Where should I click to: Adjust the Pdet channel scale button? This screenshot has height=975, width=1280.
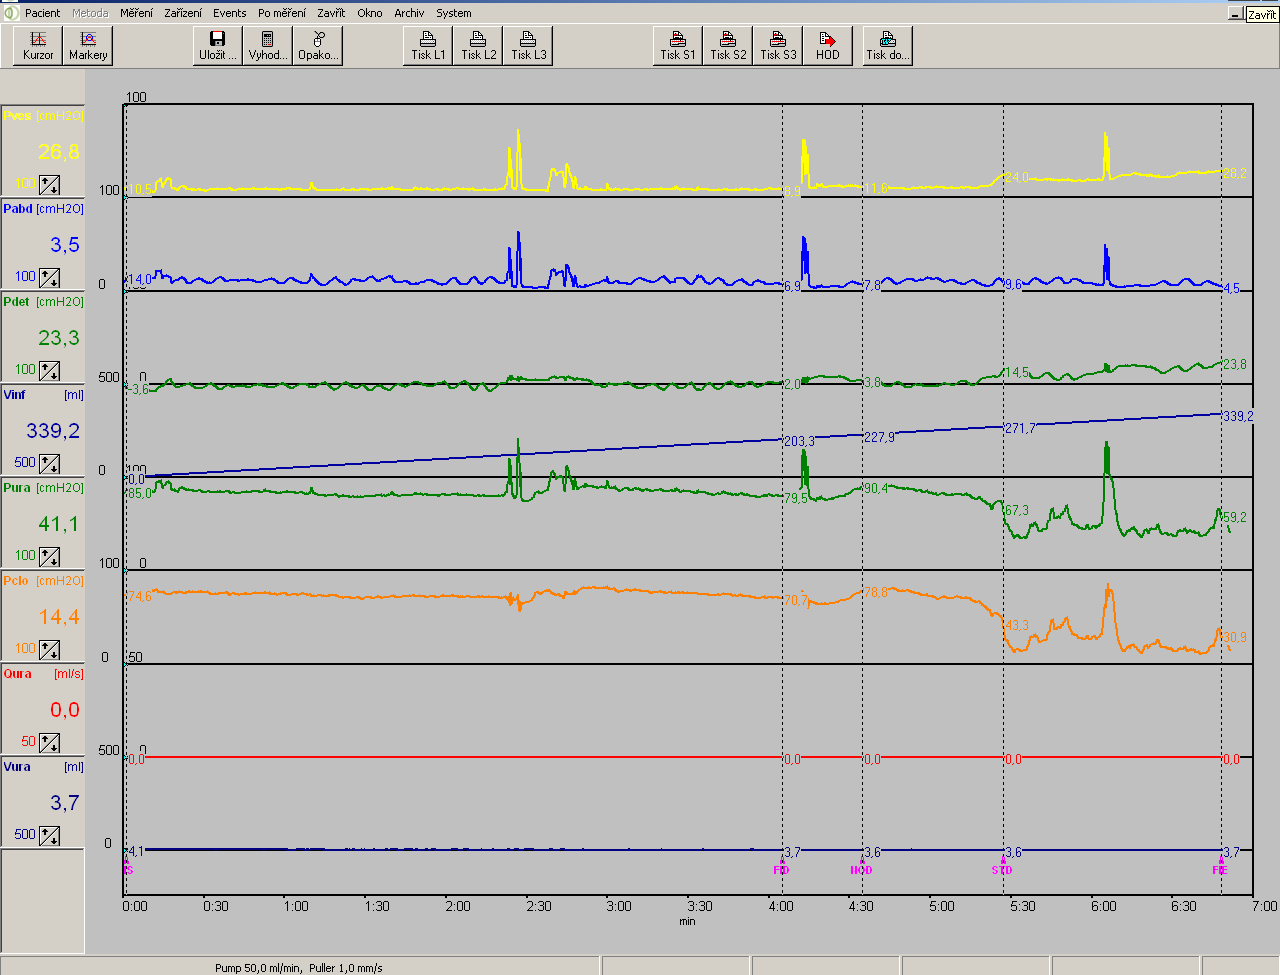point(49,370)
